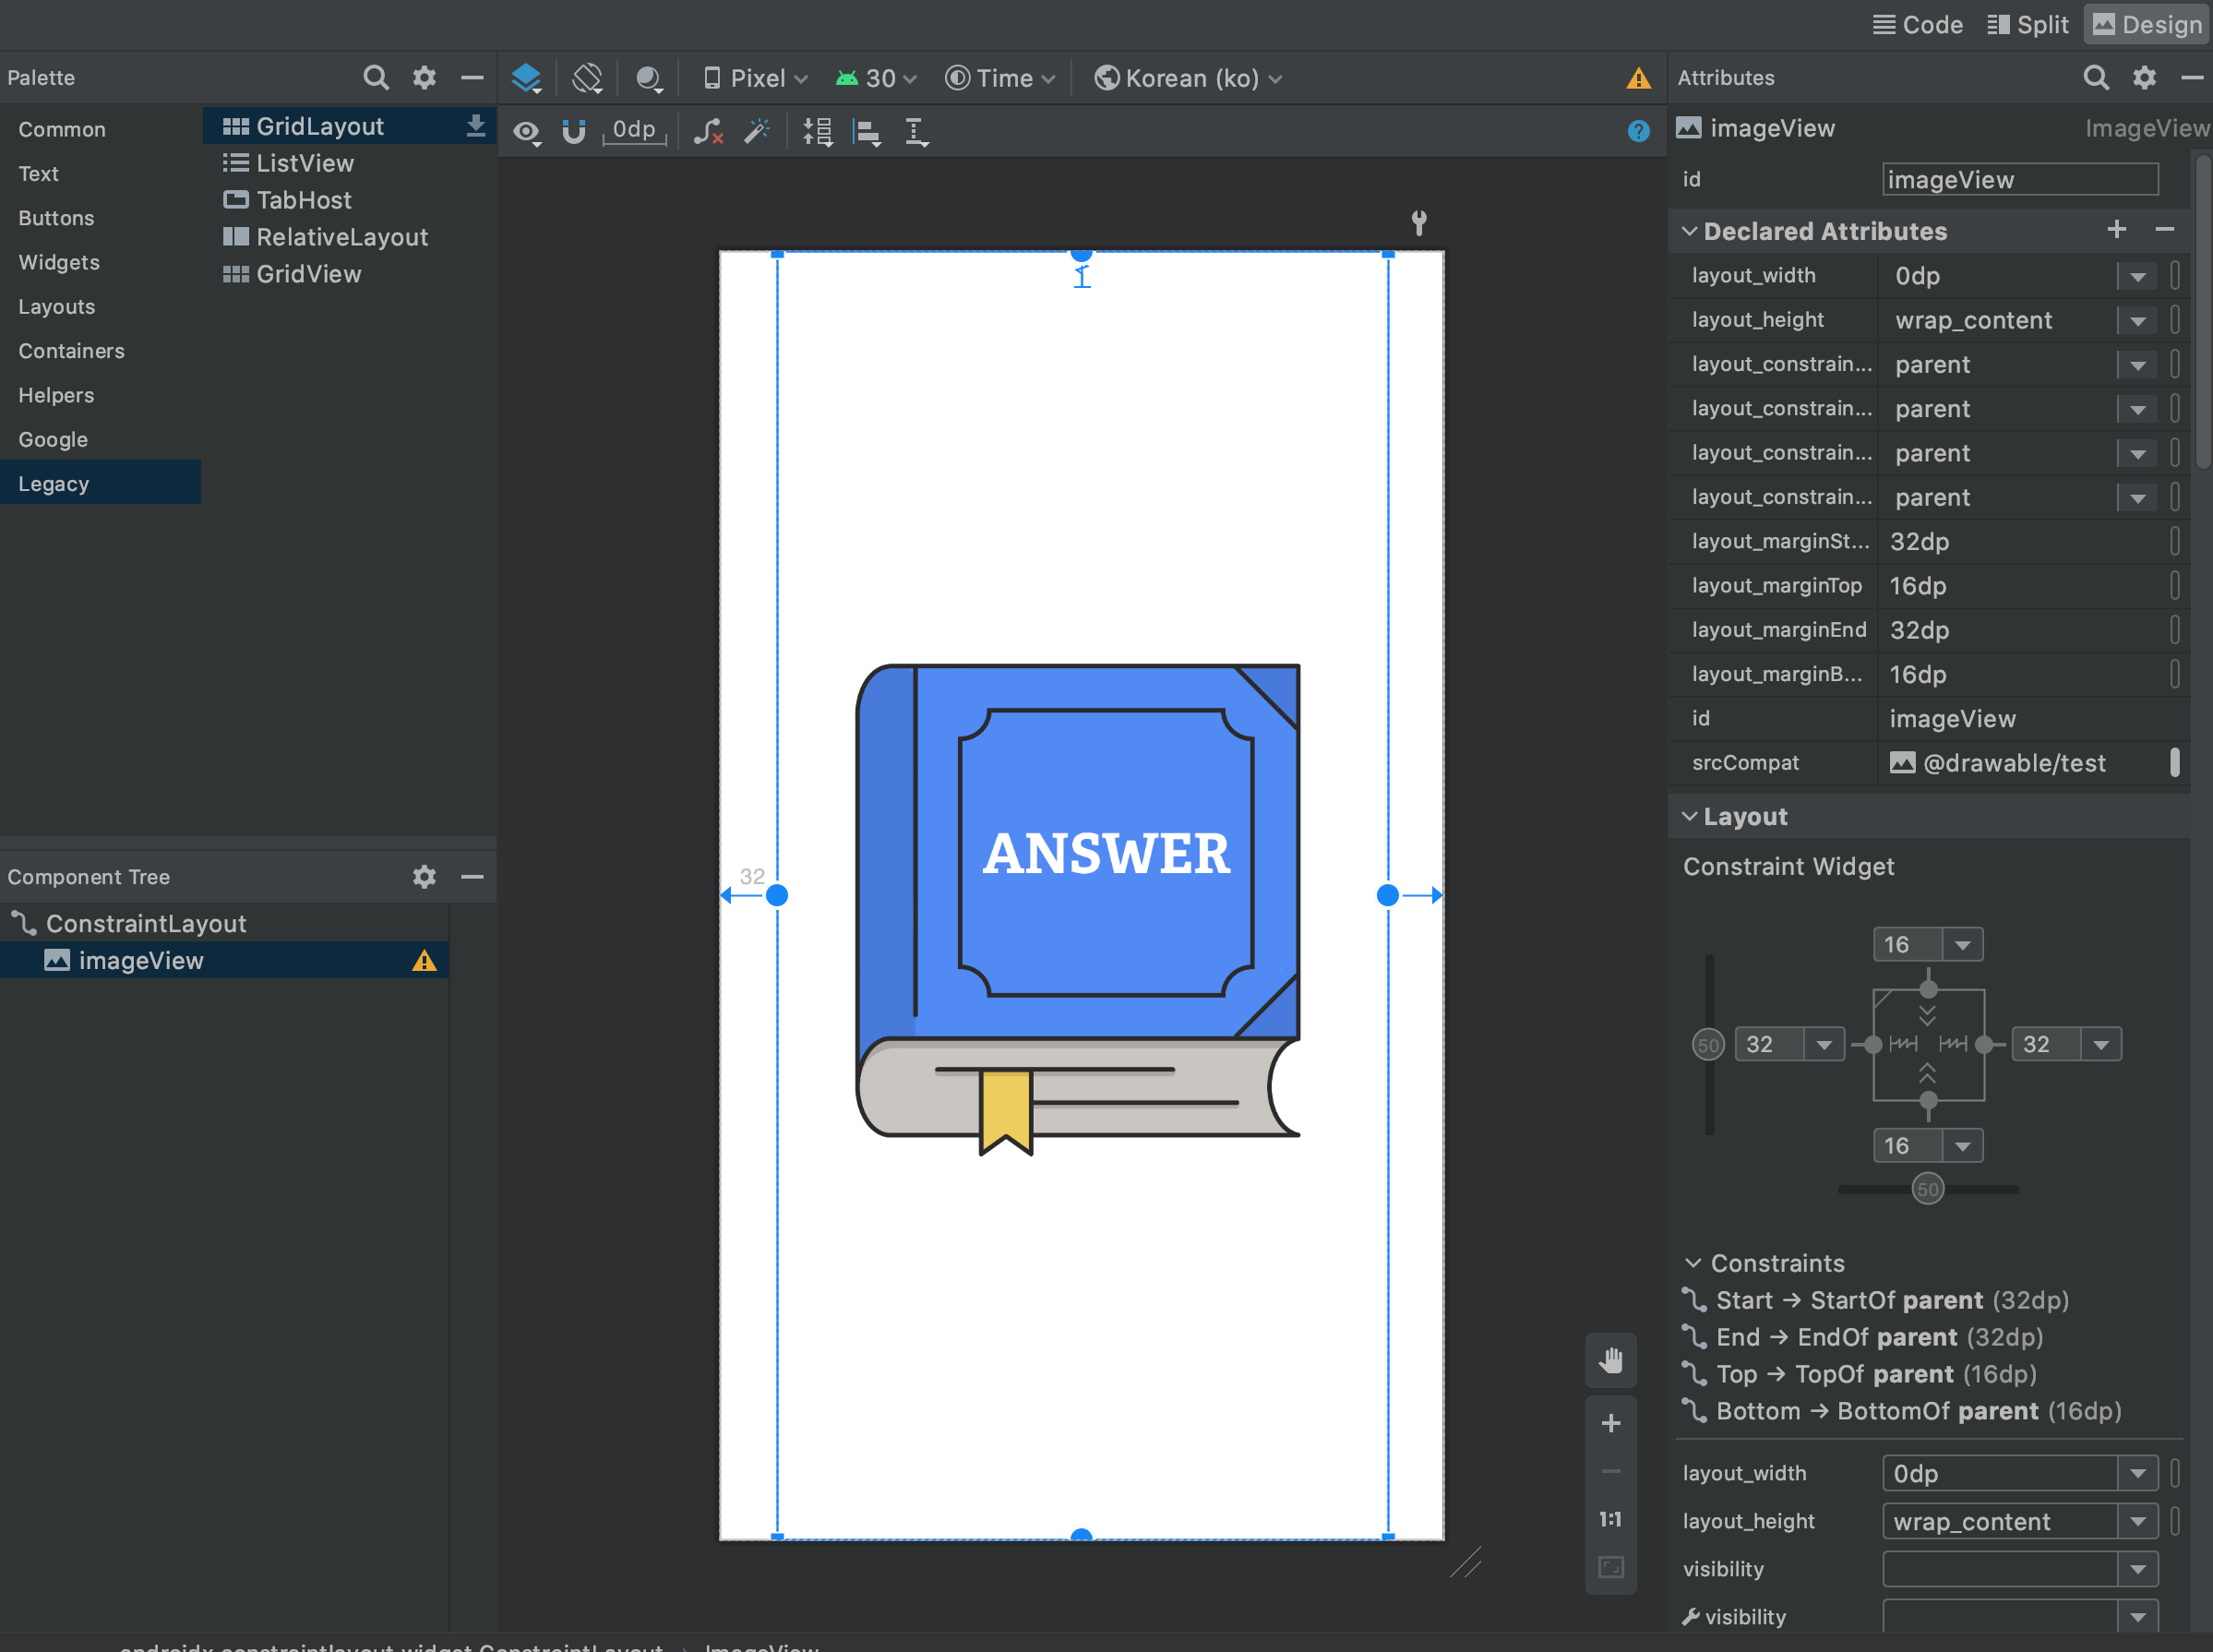The height and width of the screenshot is (1652, 2213).
Task: Click the blue help question icon
Action: click(1638, 131)
